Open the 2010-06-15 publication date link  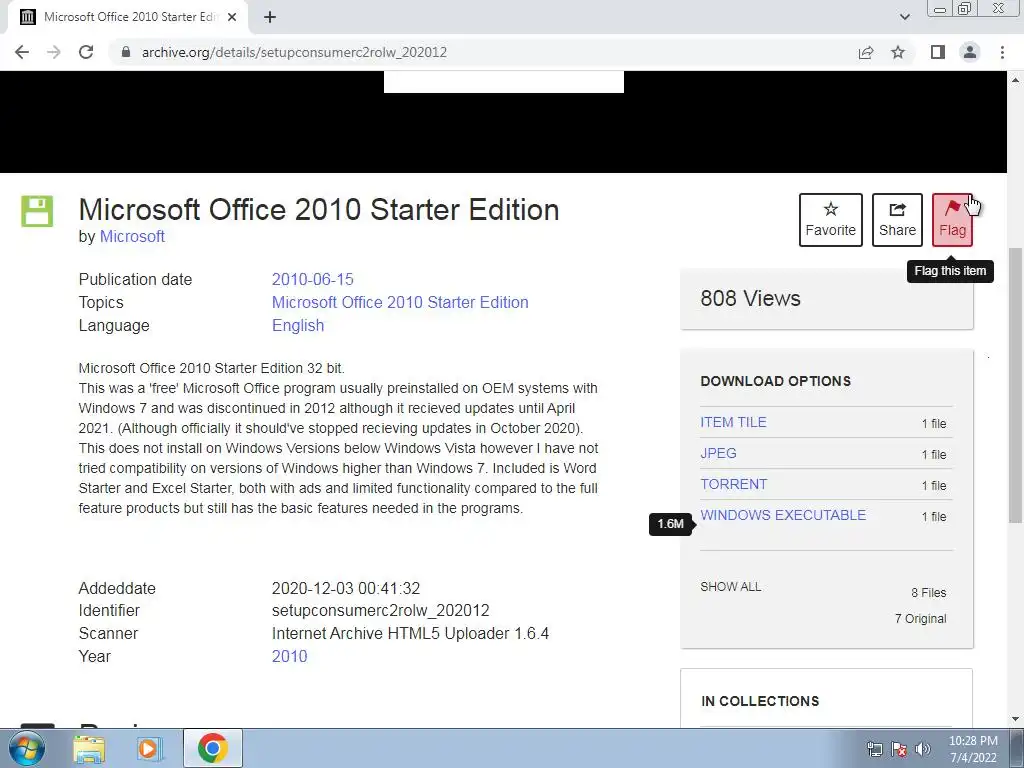[313, 280]
